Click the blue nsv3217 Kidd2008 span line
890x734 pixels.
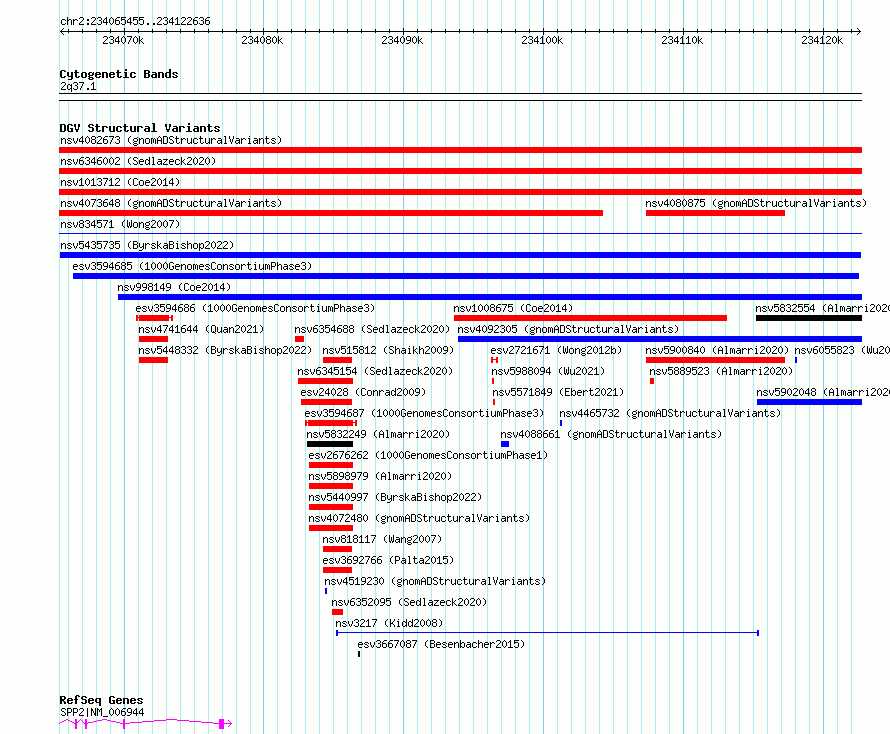click(548, 633)
